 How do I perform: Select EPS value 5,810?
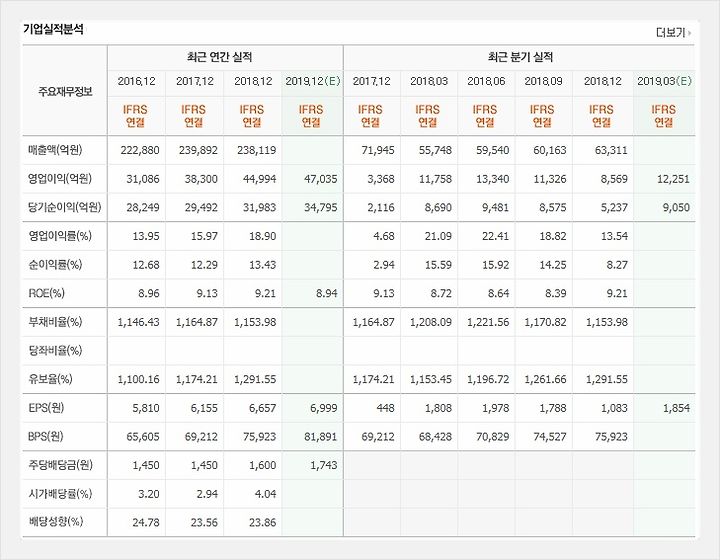tap(146, 408)
